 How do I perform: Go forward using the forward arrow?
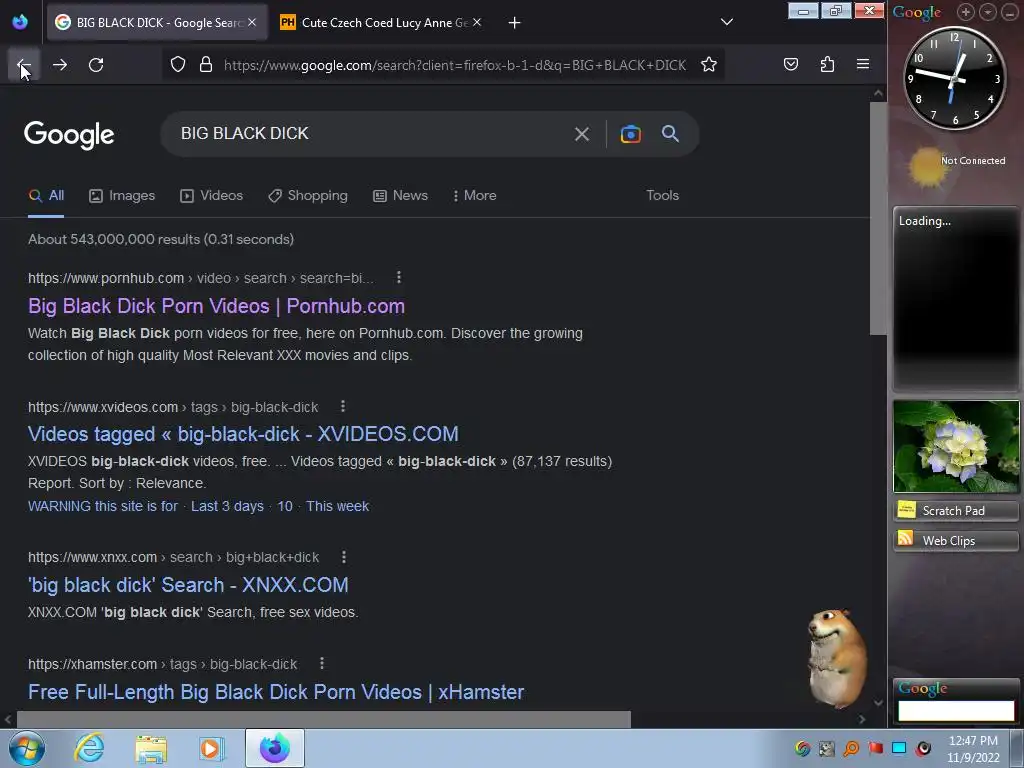coord(60,65)
